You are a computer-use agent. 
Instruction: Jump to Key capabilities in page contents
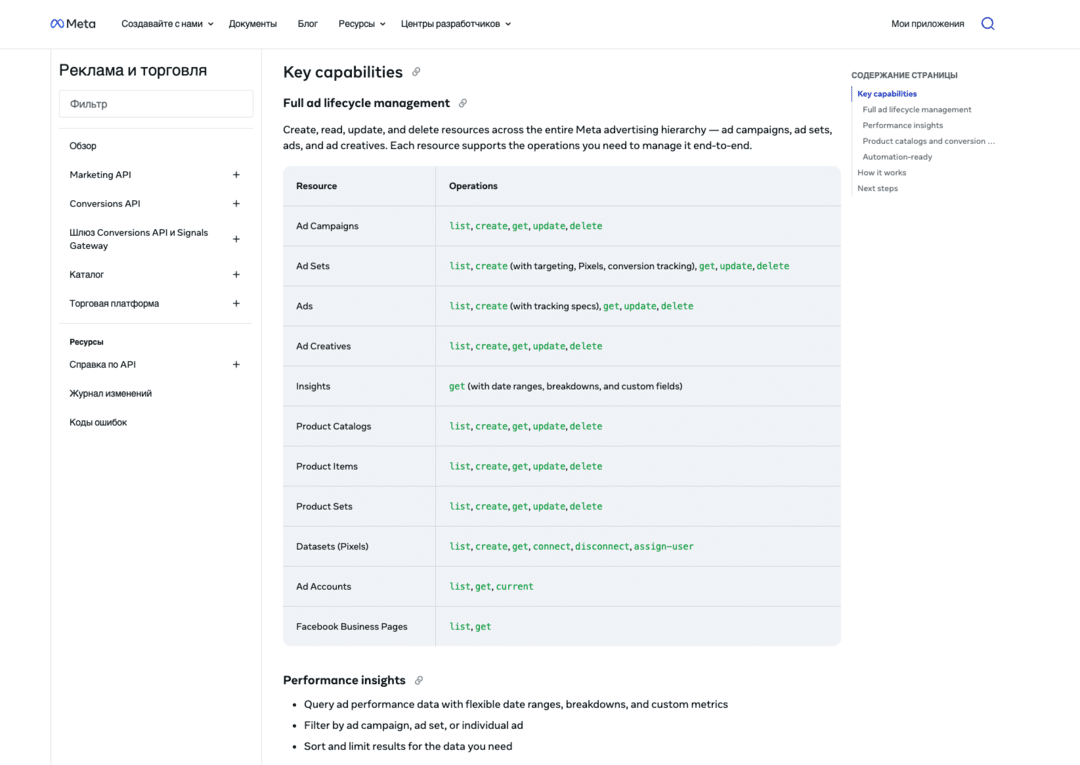pos(886,94)
